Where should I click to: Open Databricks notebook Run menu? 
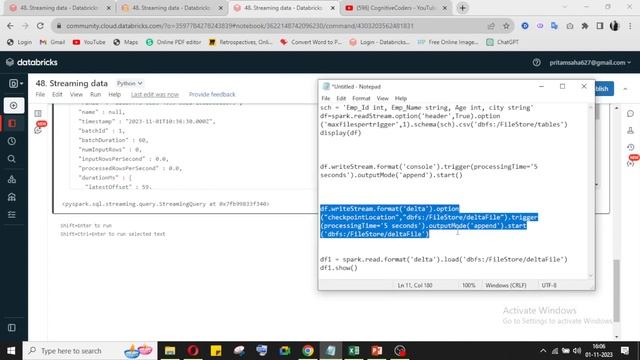96,94
